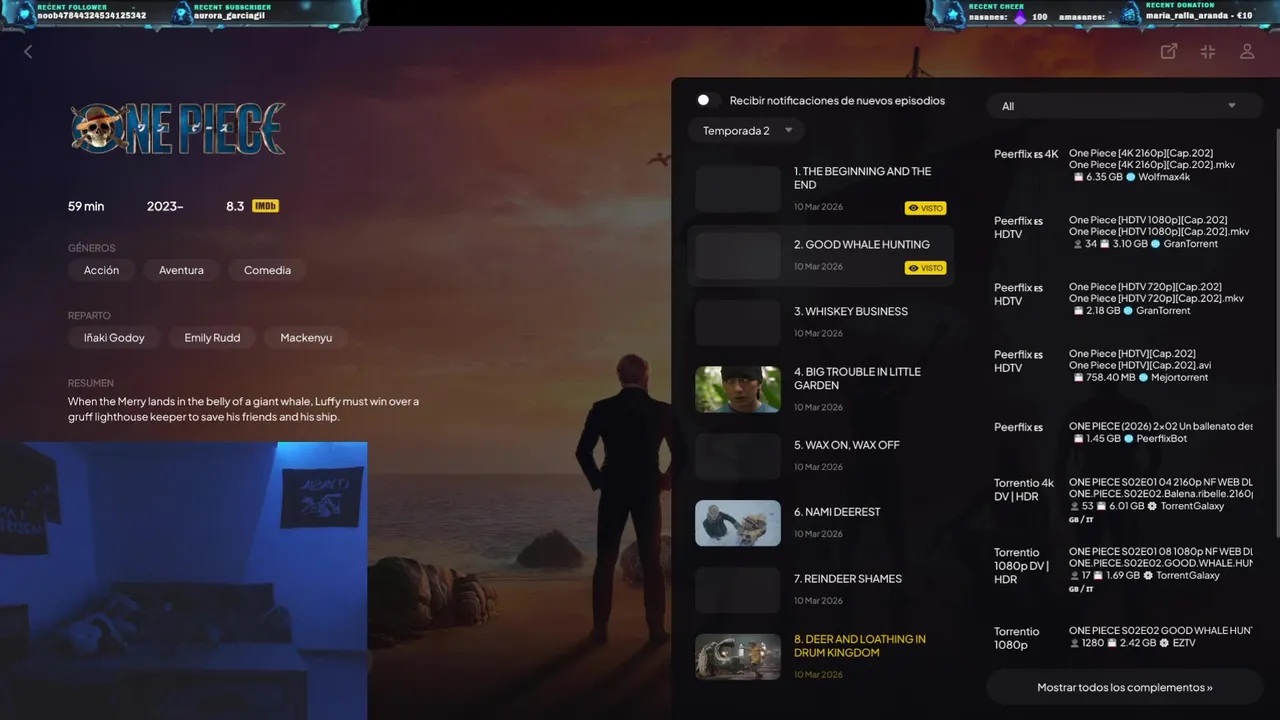Open cast member Emily Rudd
This screenshot has height=720, width=1280.
pyautogui.click(x=212, y=338)
